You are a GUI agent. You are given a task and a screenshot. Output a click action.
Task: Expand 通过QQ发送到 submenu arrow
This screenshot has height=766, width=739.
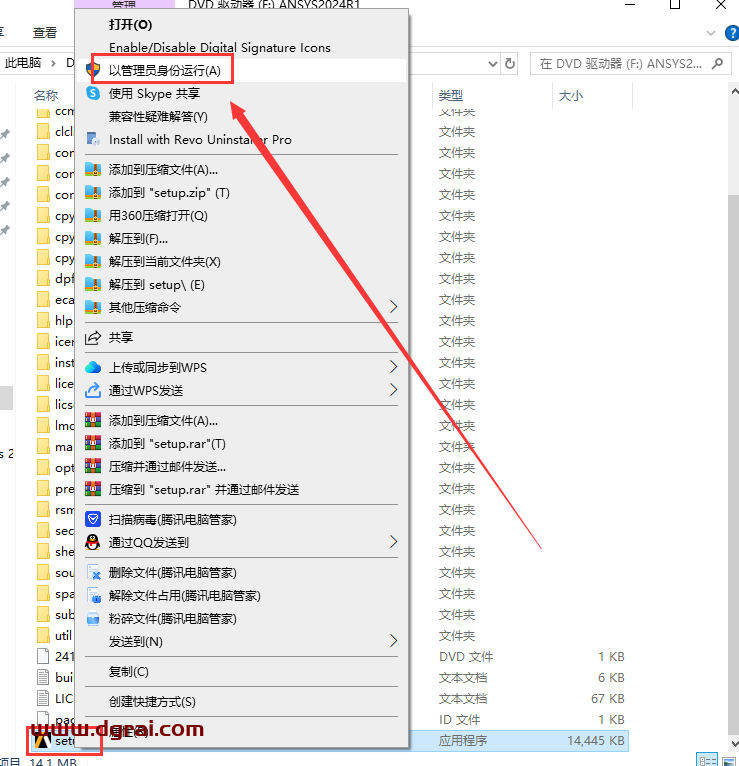[x=393, y=541]
